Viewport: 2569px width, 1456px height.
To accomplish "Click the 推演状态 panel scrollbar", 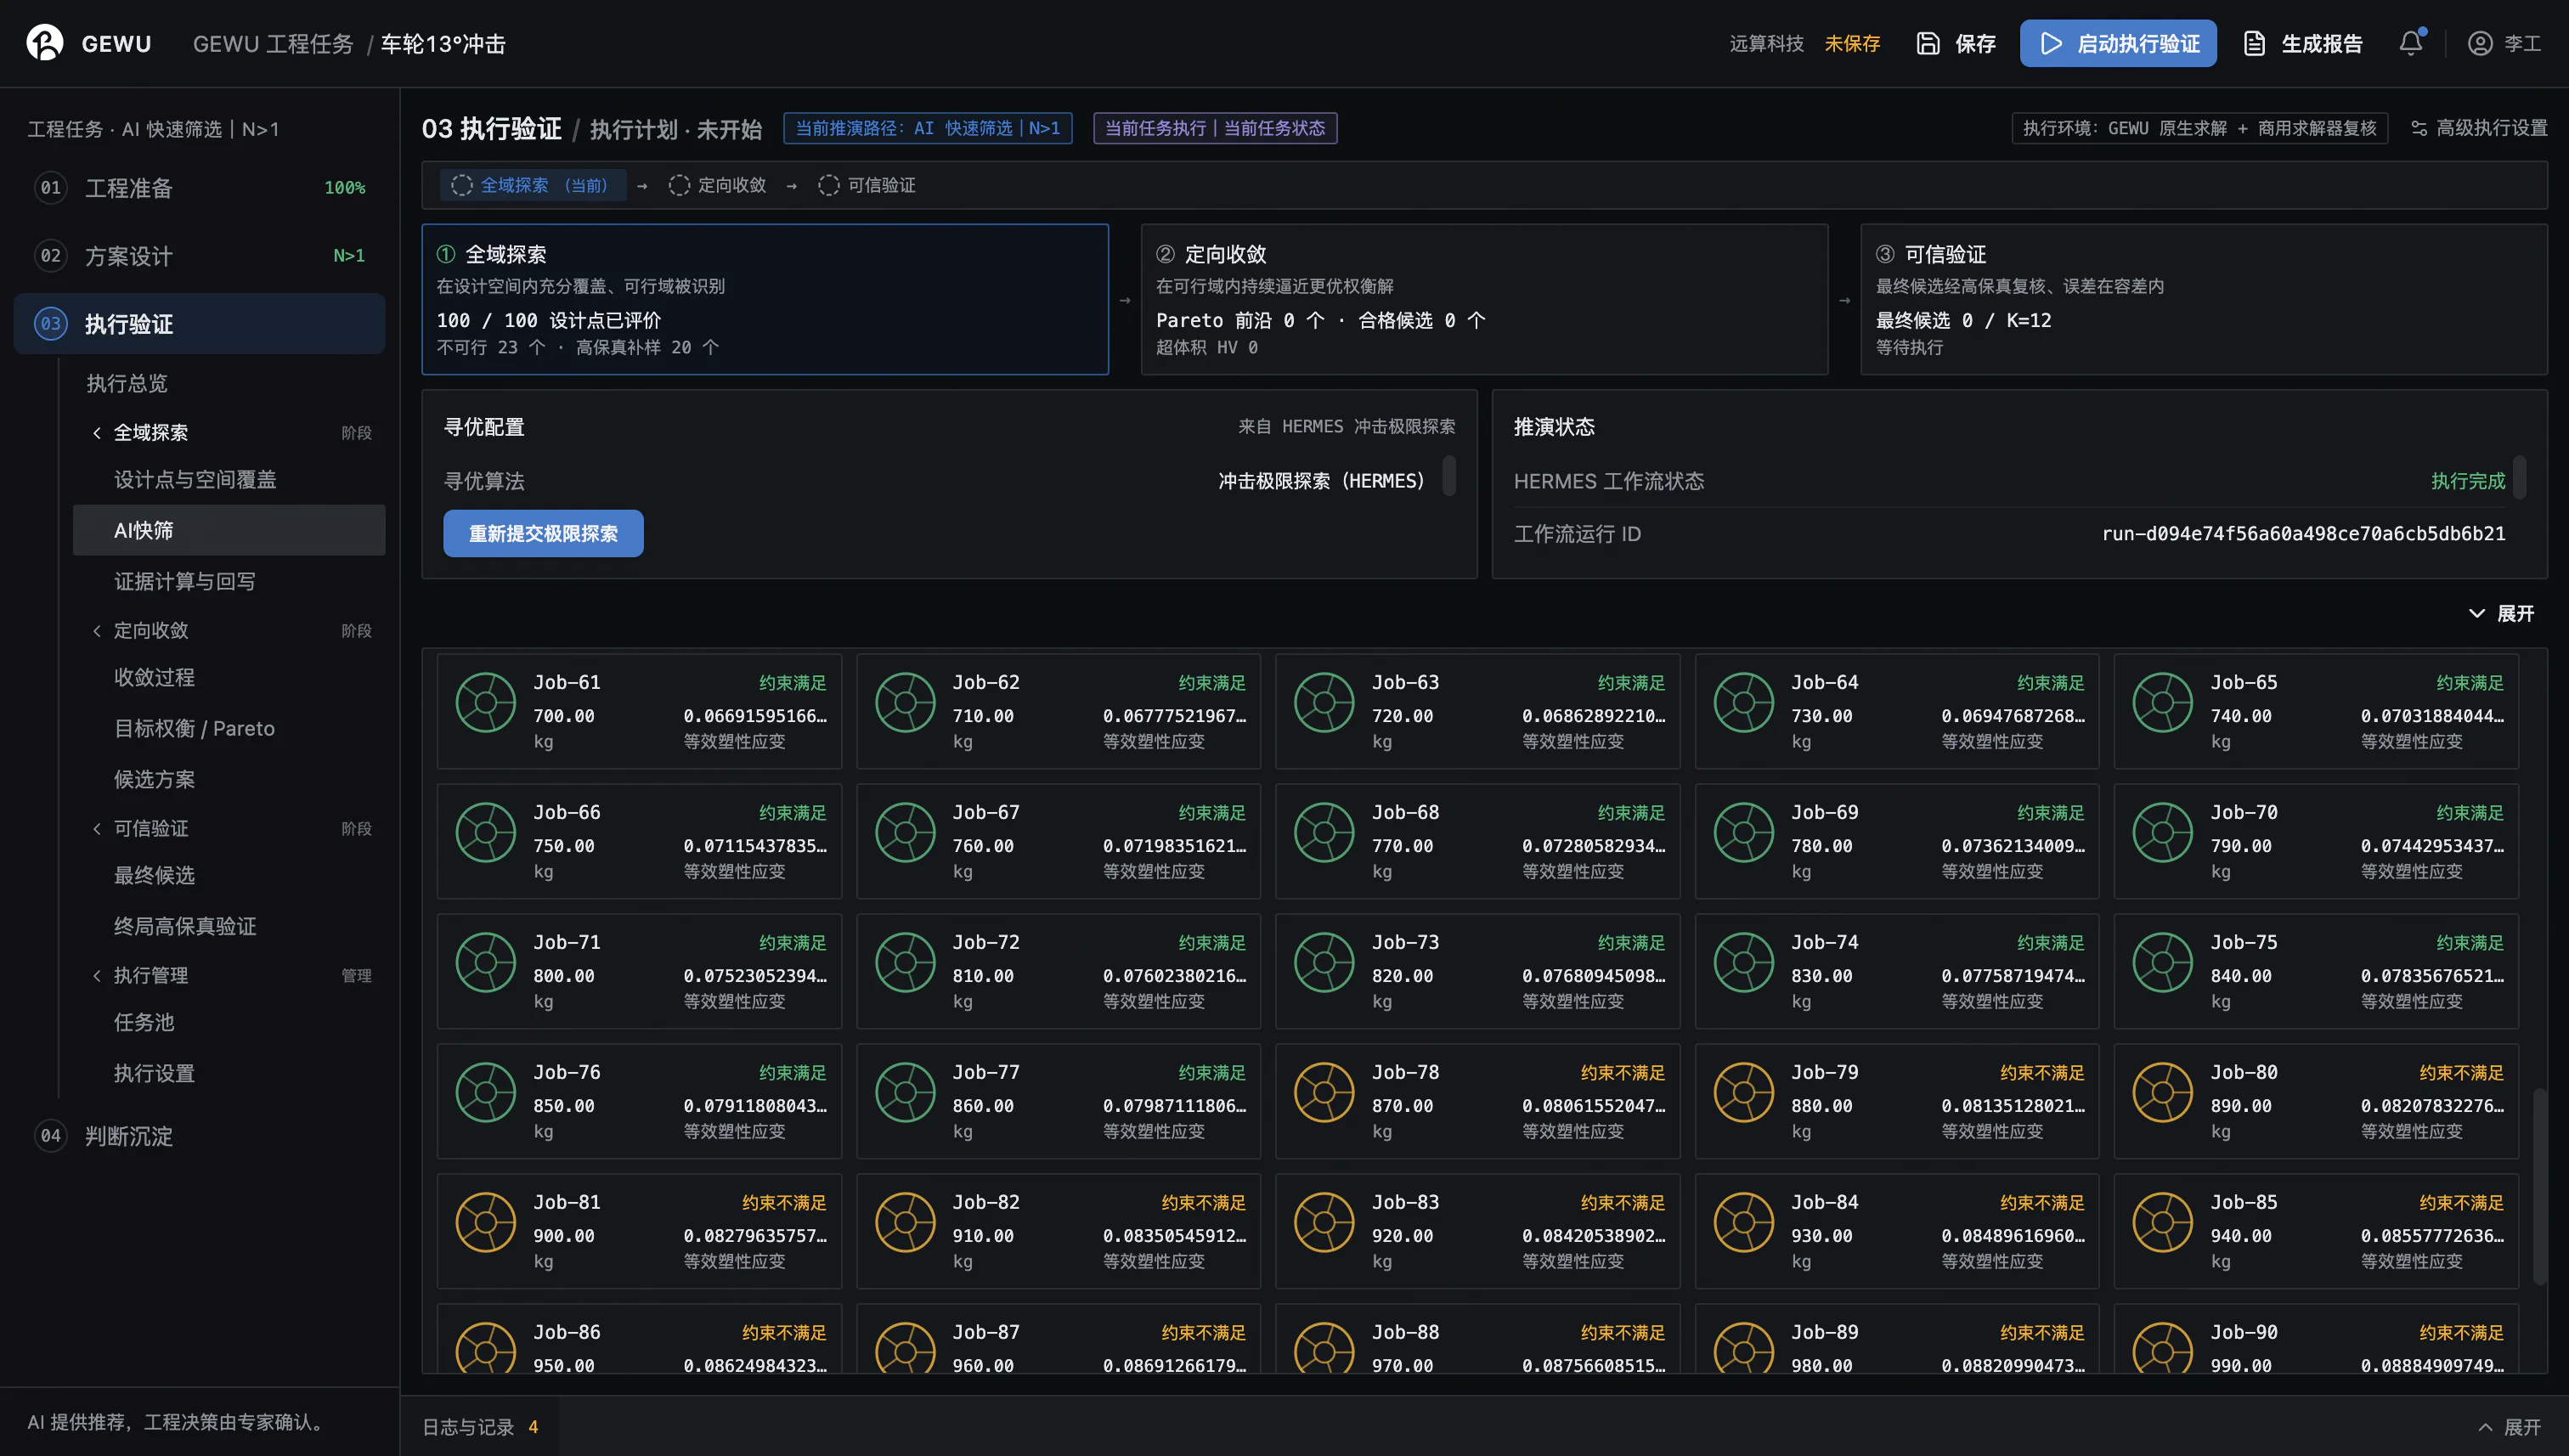I will point(2520,476).
